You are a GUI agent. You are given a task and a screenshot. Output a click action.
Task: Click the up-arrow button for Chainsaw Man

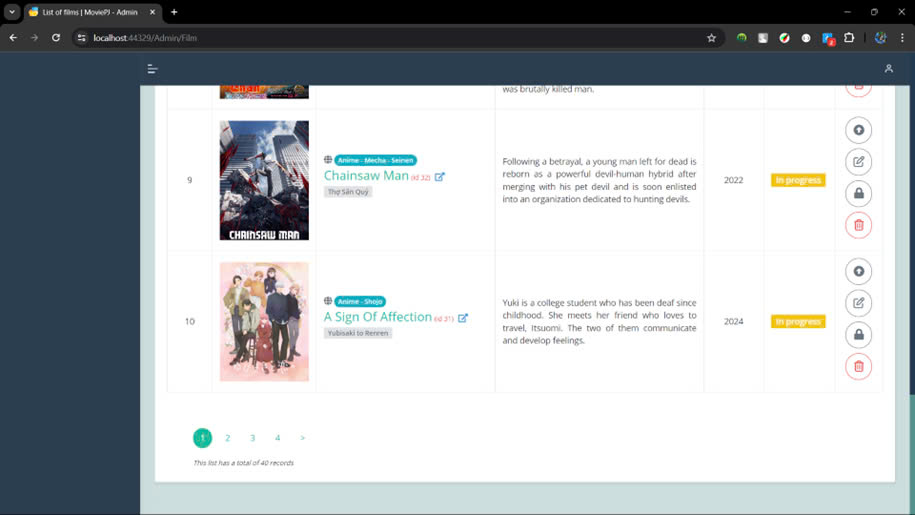[x=858, y=130]
